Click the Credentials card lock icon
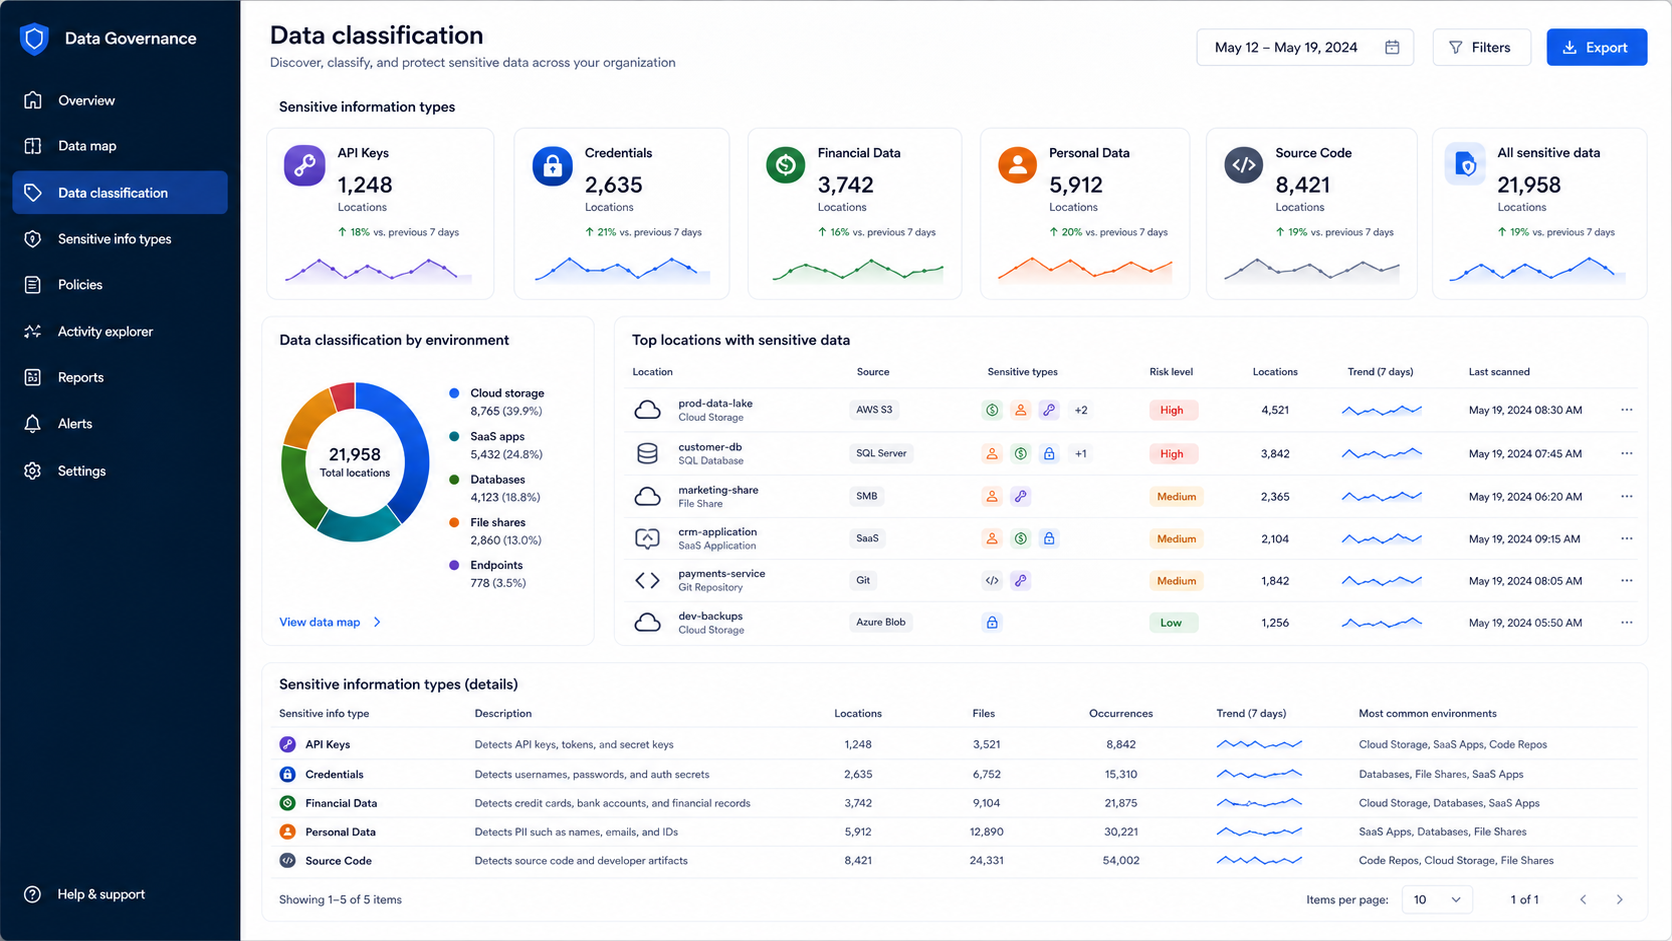 coord(552,166)
